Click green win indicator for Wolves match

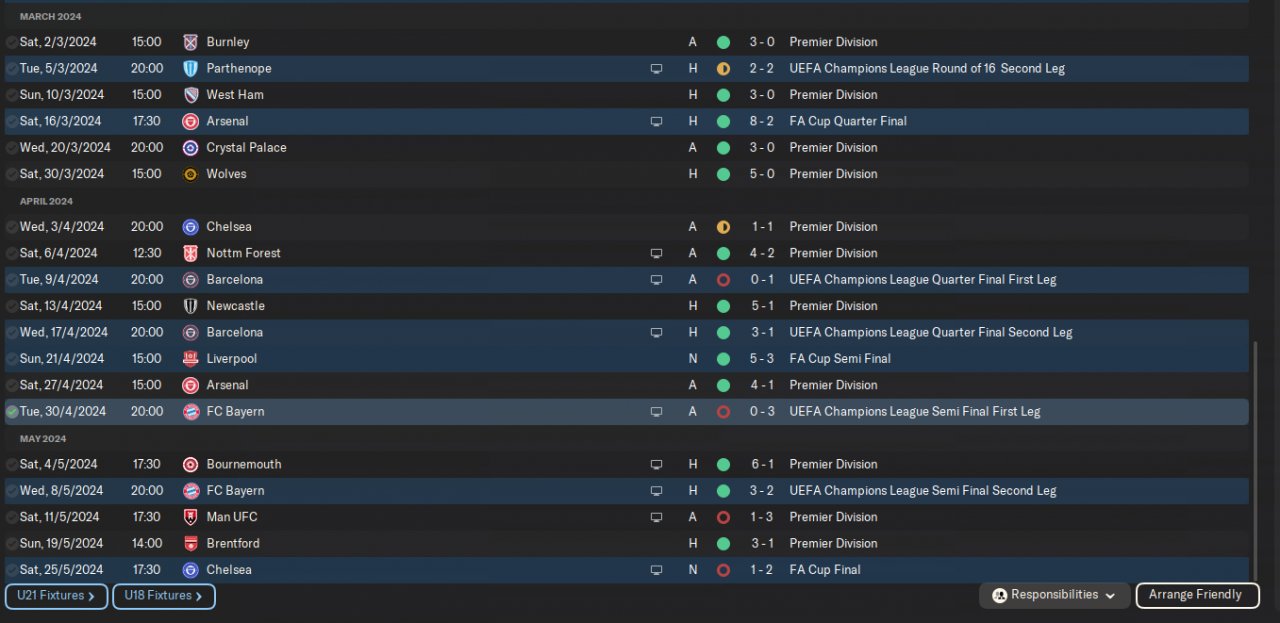click(723, 174)
